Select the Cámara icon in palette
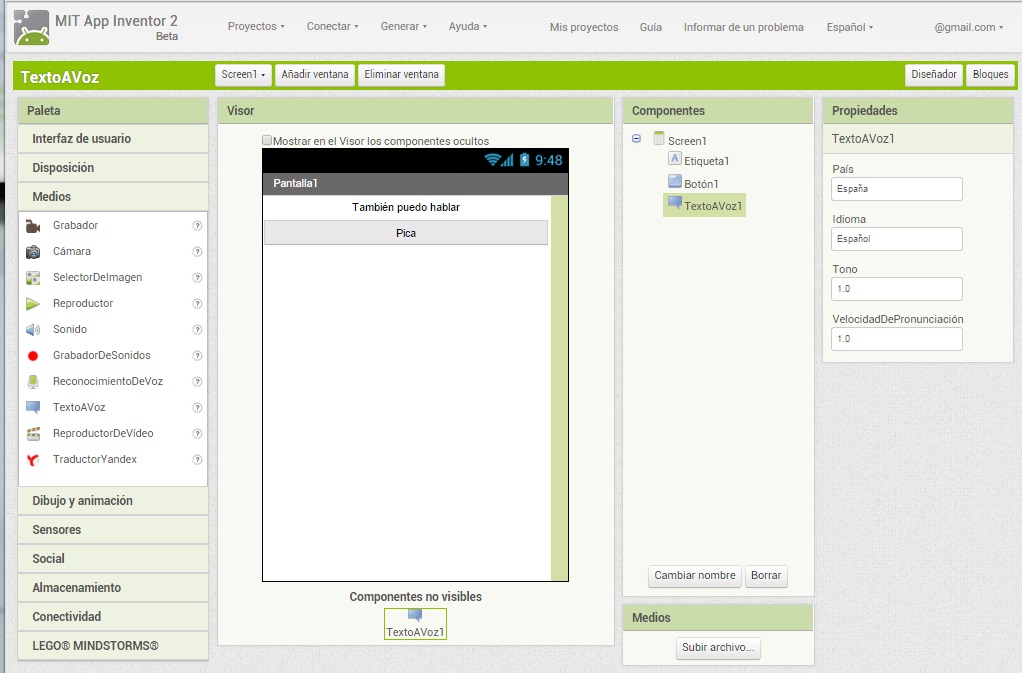1022x673 pixels. click(x=33, y=251)
